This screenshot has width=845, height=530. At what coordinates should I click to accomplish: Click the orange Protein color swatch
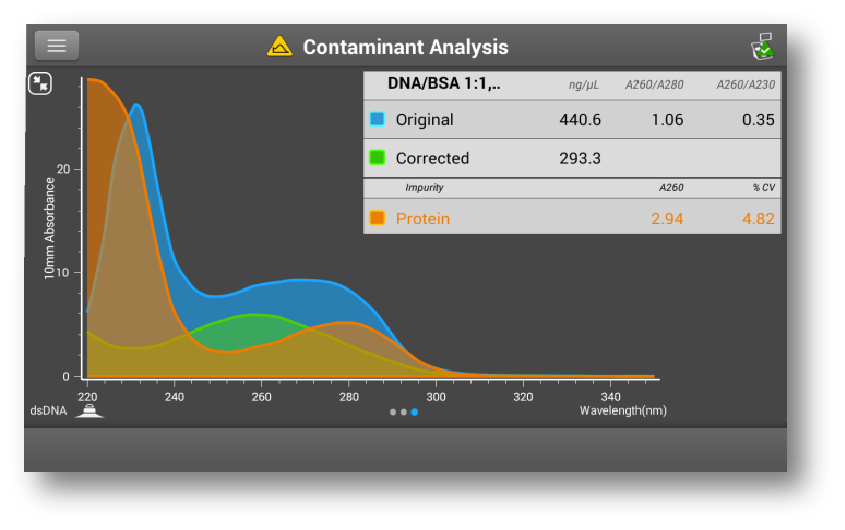[x=377, y=218]
